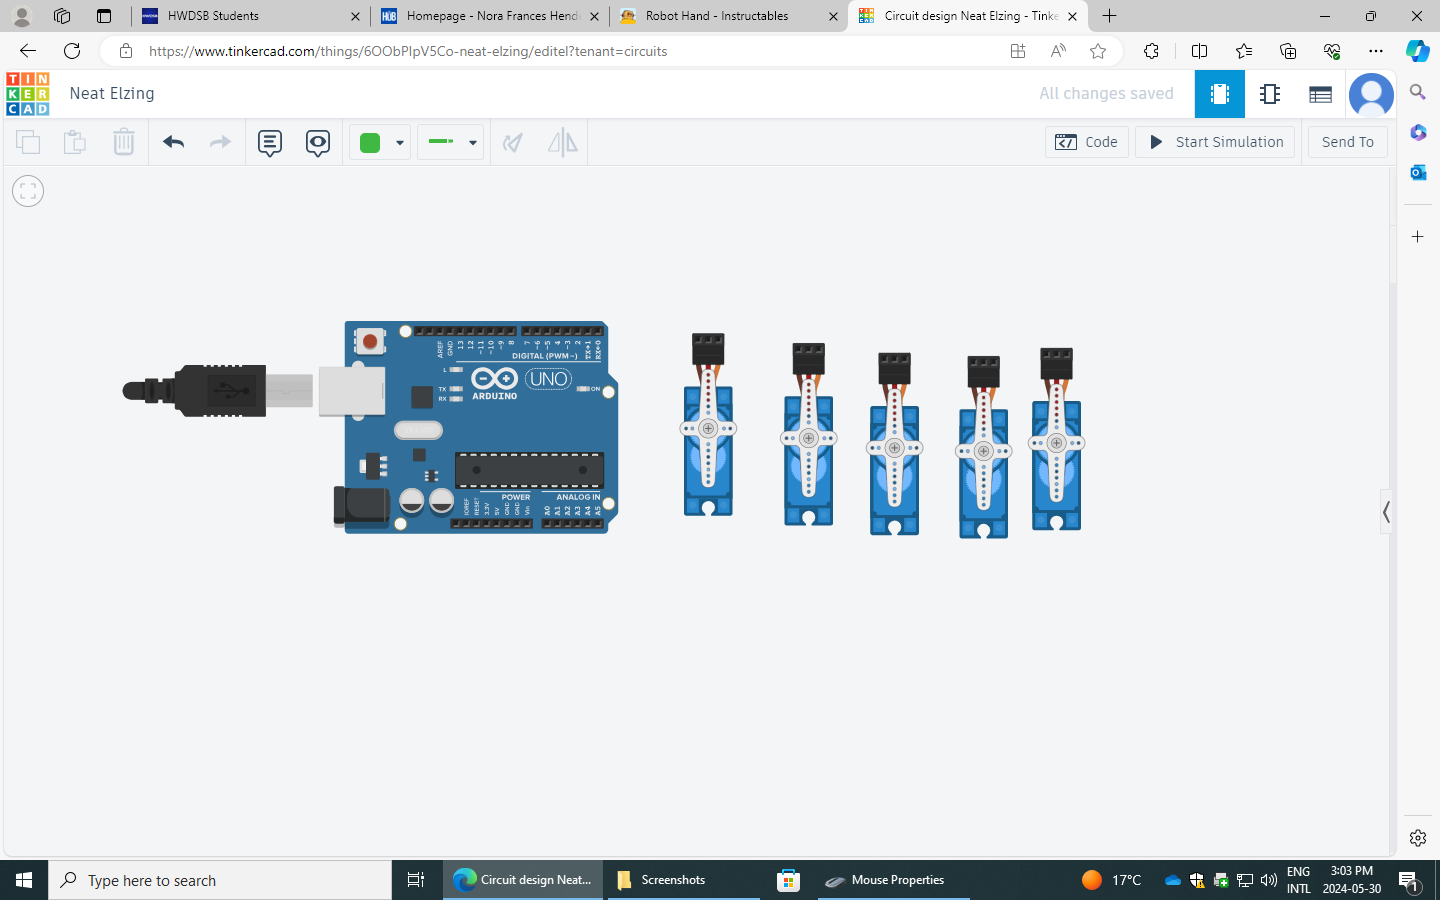Select the fourth servo motor
The height and width of the screenshot is (900, 1440).
983,447
